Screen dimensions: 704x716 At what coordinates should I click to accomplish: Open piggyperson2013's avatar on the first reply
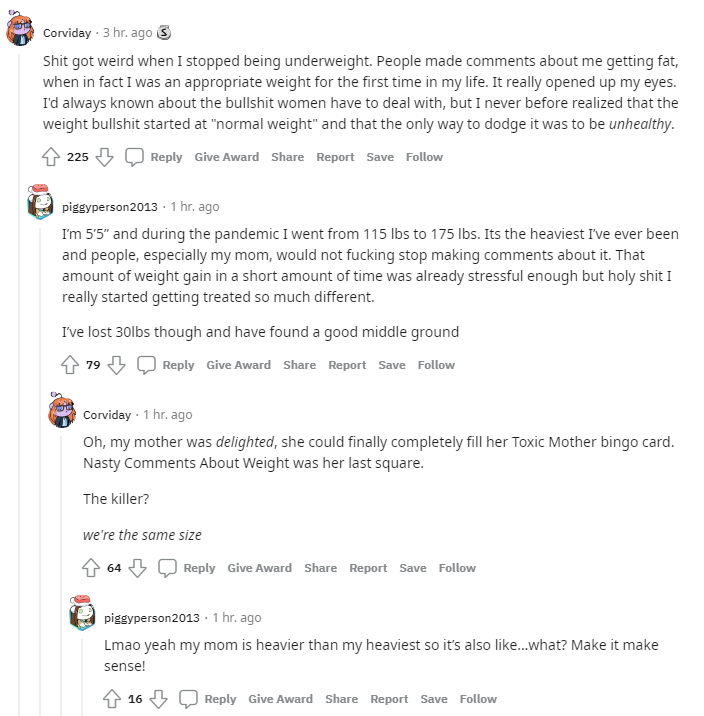point(40,202)
